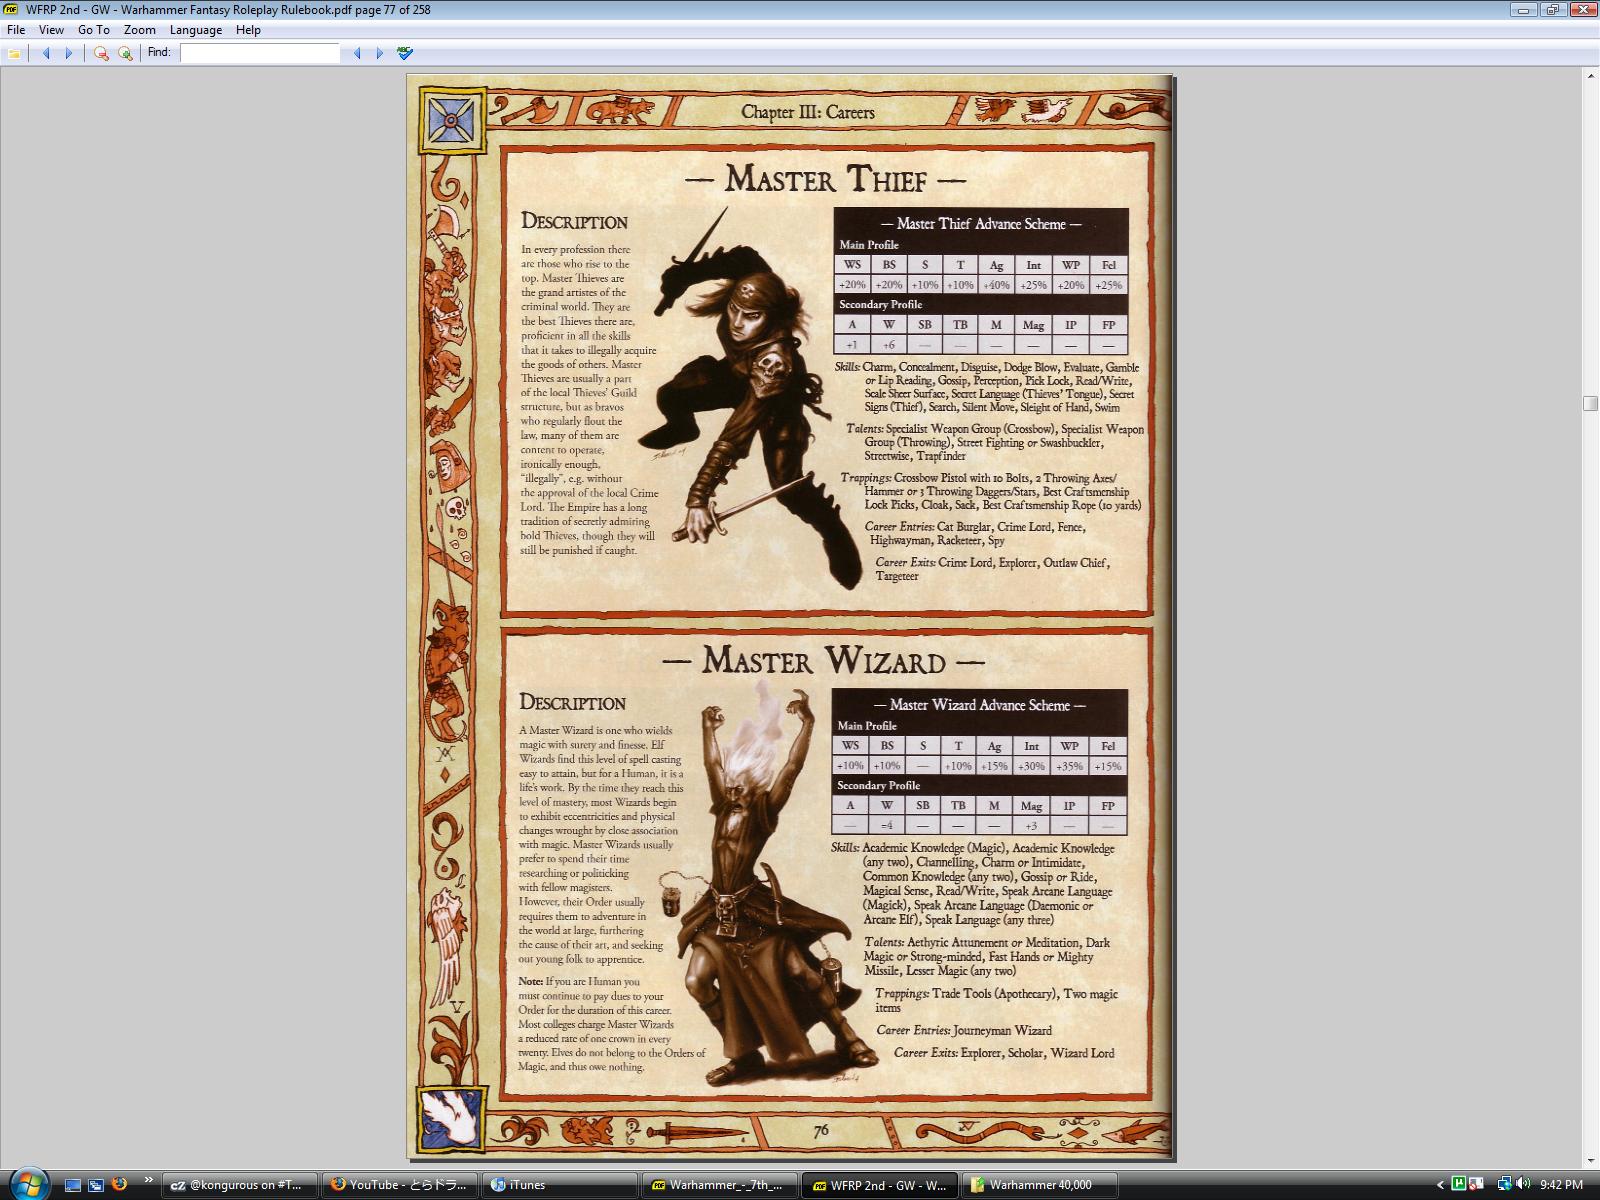
Task: Click the WFRP 2nd - GW taskbar button
Action: tap(880, 1185)
